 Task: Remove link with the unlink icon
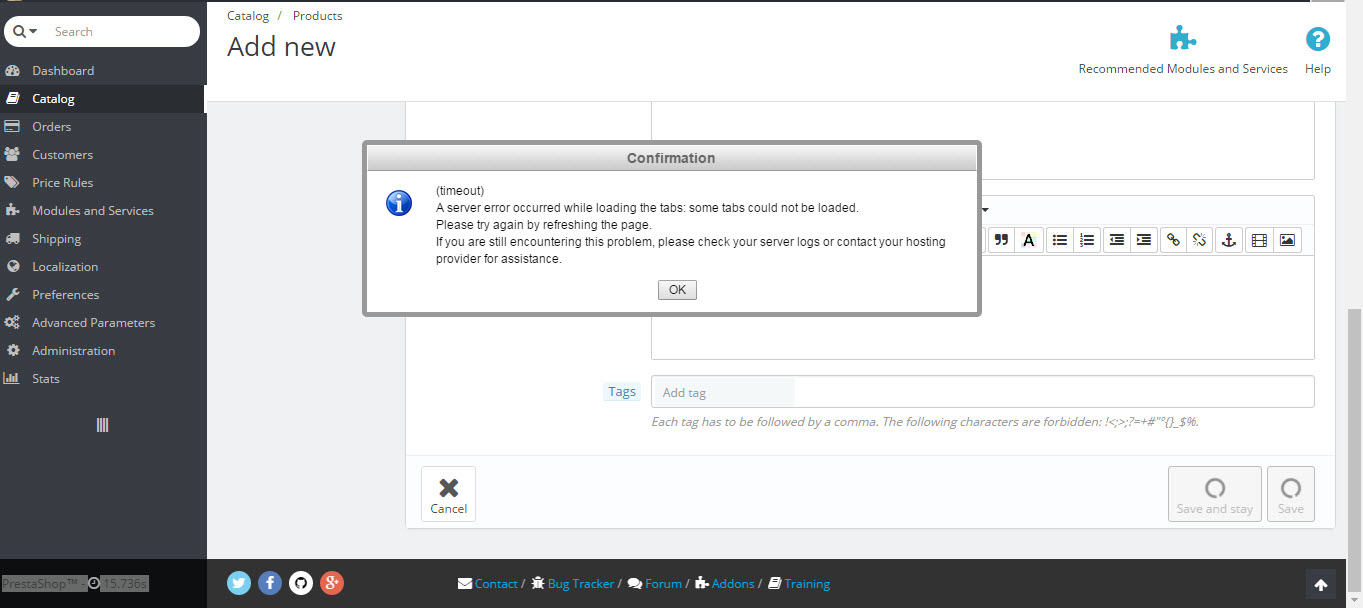click(x=1200, y=240)
